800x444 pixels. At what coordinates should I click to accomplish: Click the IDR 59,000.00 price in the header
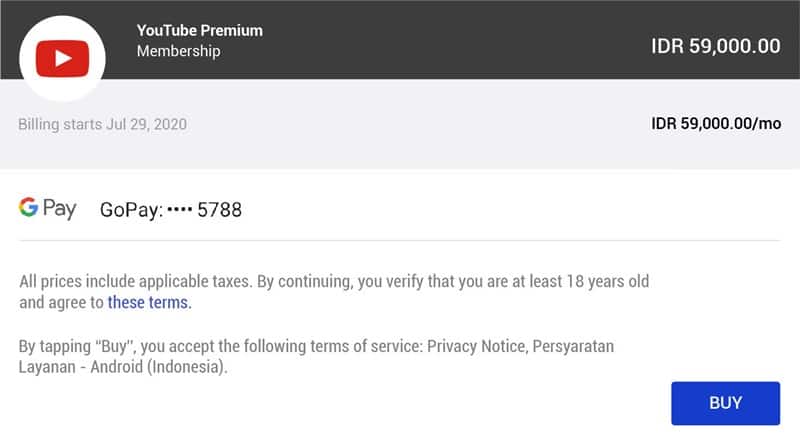[715, 45]
